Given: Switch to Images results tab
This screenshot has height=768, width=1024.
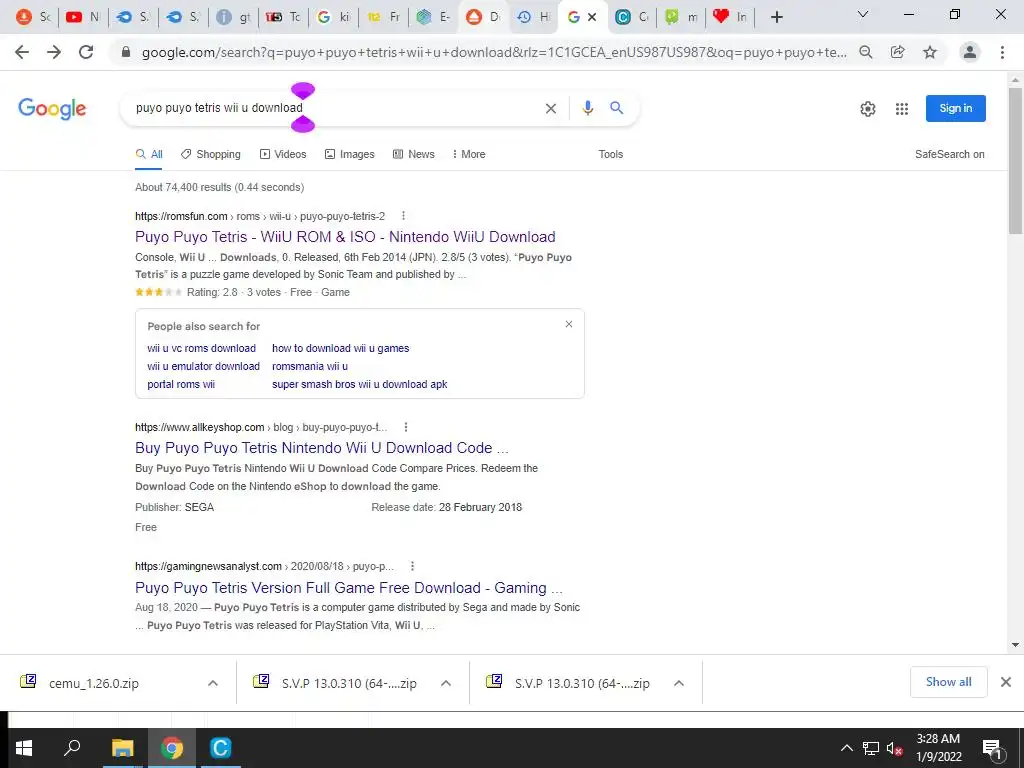Looking at the screenshot, I should pyautogui.click(x=349, y=155).
